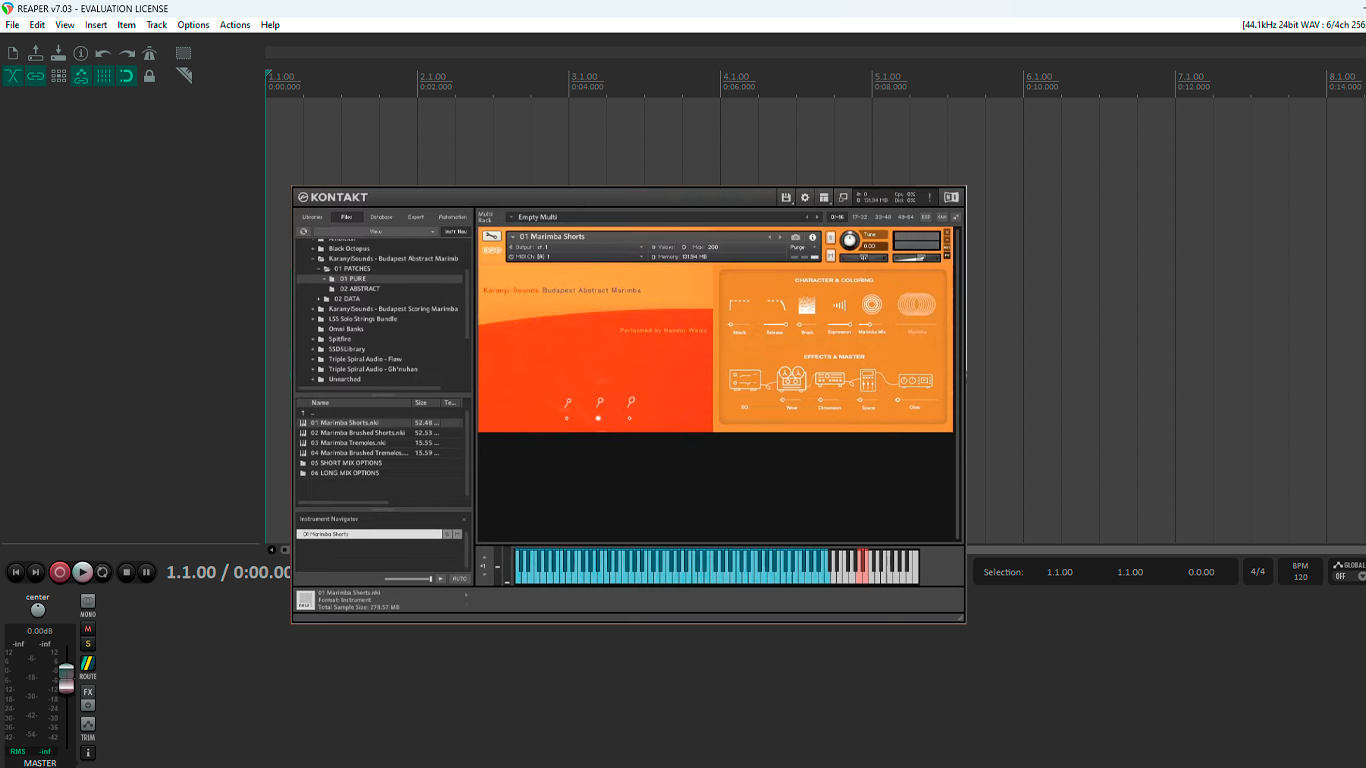Expand the Spitfire folder

313,339
